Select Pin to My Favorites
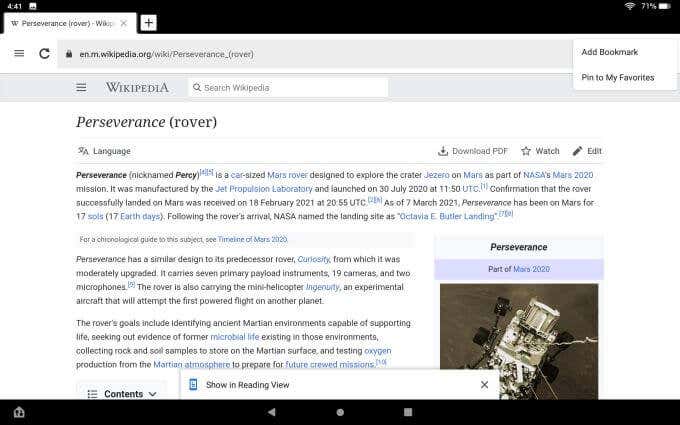680x425 pixels. click(618, 78)
